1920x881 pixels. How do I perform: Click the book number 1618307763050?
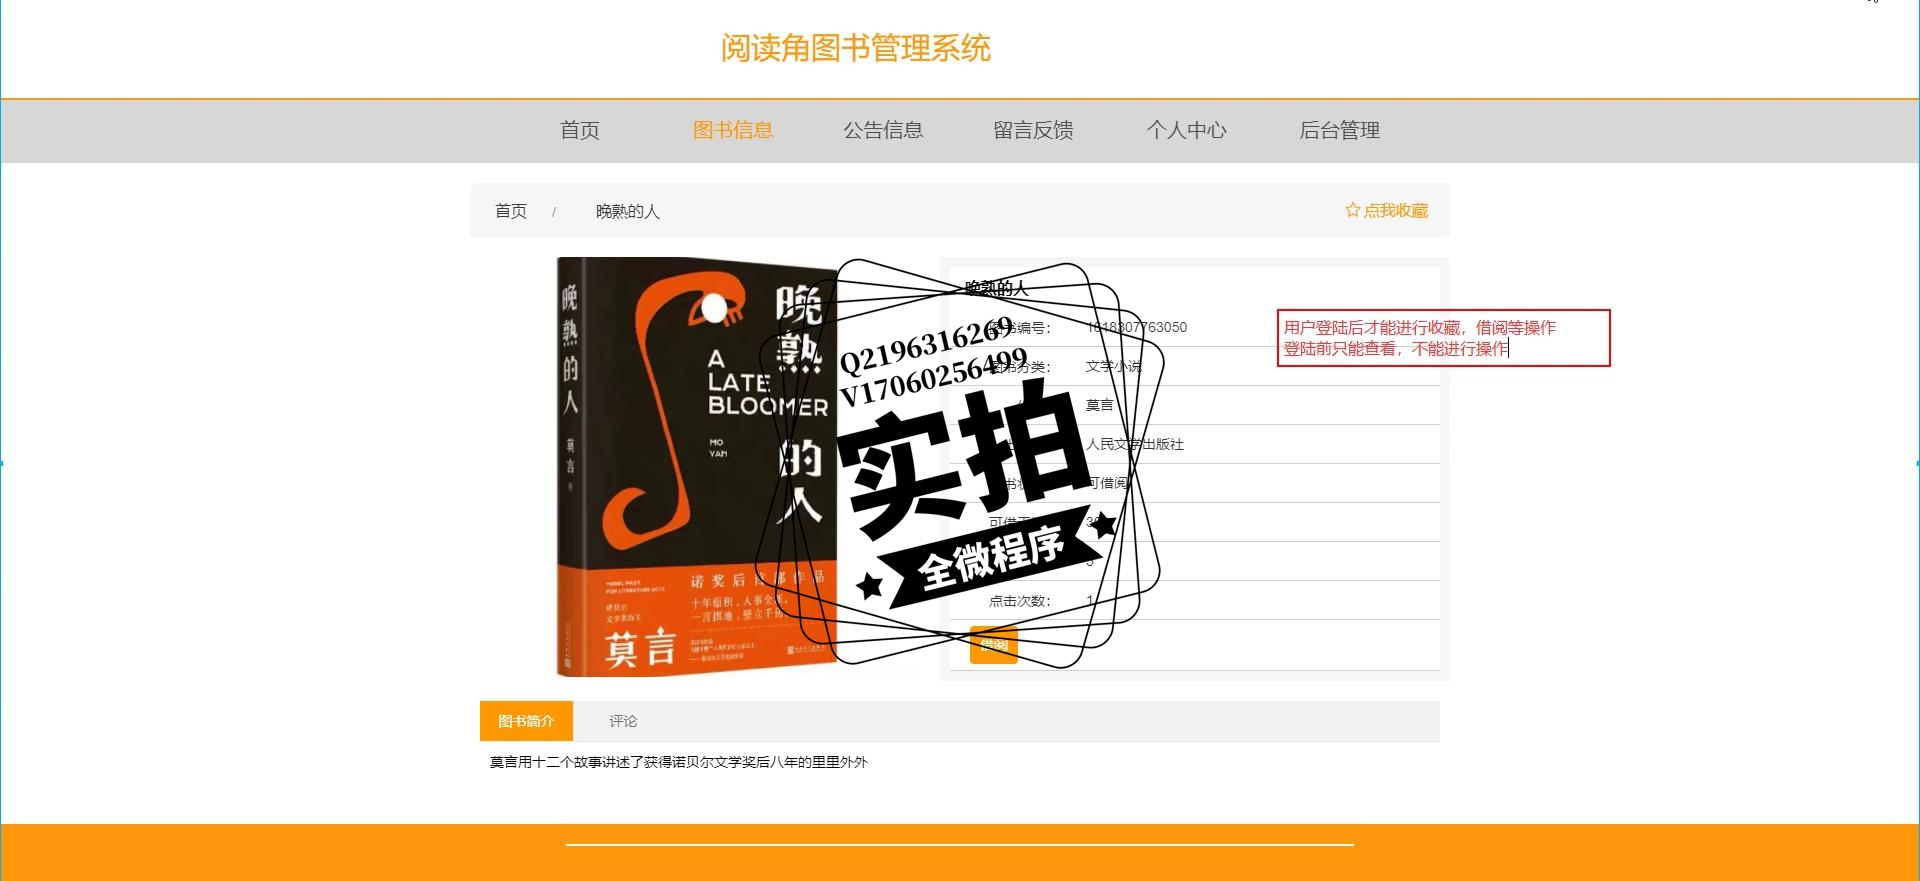(1137, 327)
